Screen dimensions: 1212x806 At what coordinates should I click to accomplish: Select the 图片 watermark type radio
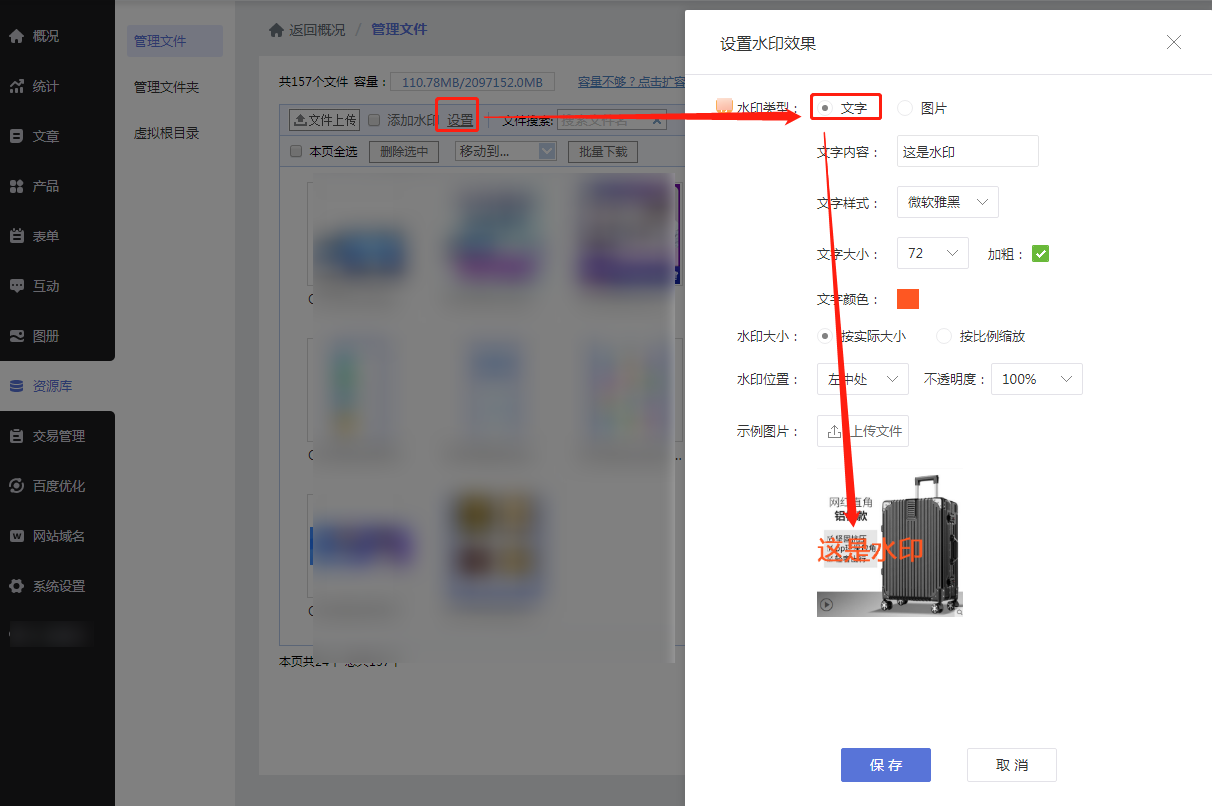(x=905, y=108)
